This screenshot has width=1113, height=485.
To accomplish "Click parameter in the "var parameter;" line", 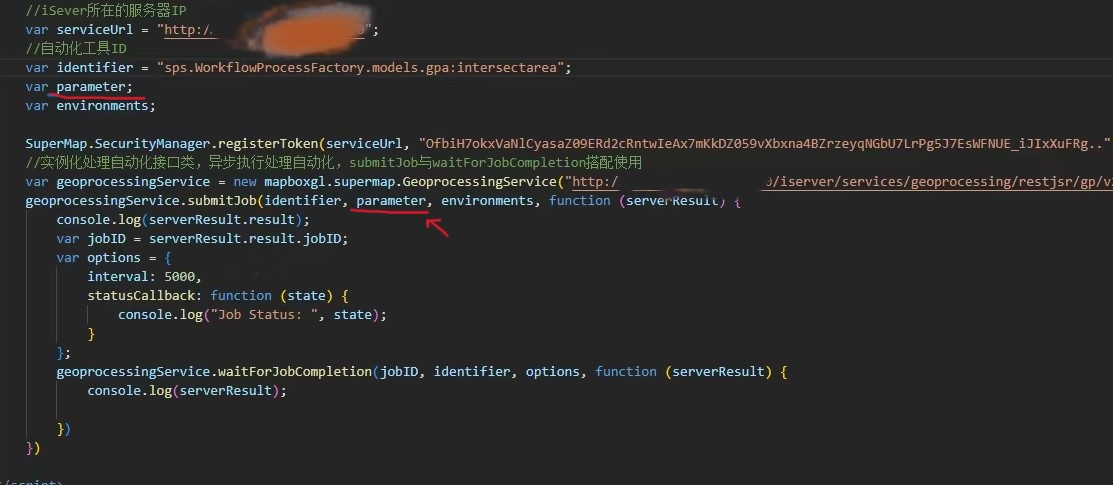I will pyautogui.click(x=91, y=87).
